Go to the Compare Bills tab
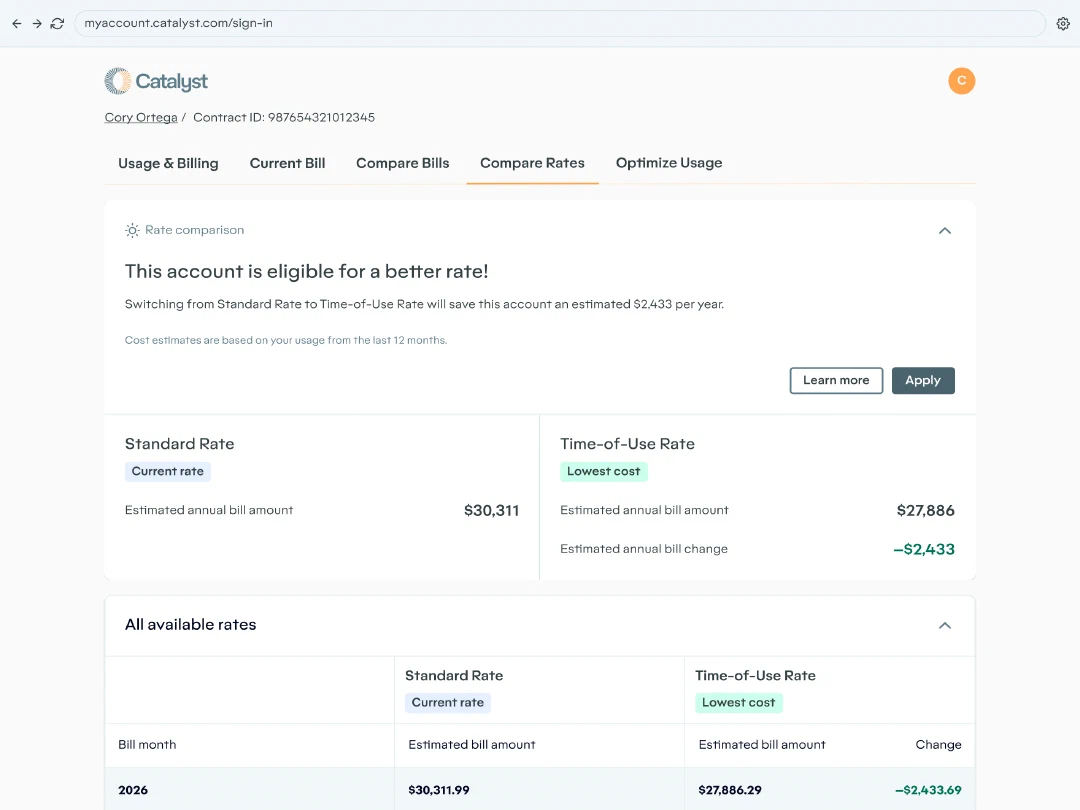The image size is (1080, 810). pos(402,163)
